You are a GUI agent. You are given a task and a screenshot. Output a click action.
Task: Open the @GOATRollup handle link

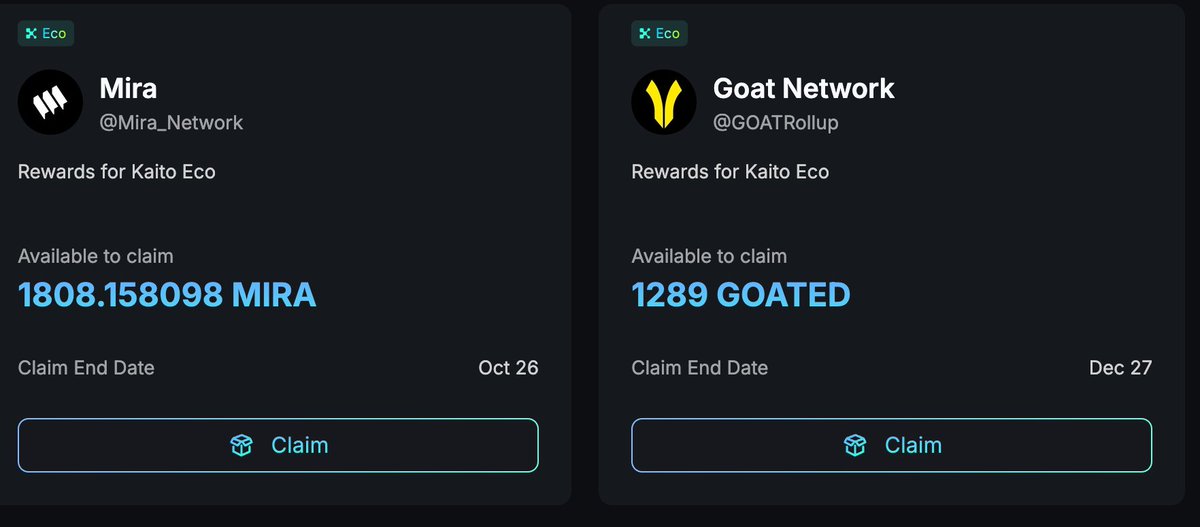point(775,123)
